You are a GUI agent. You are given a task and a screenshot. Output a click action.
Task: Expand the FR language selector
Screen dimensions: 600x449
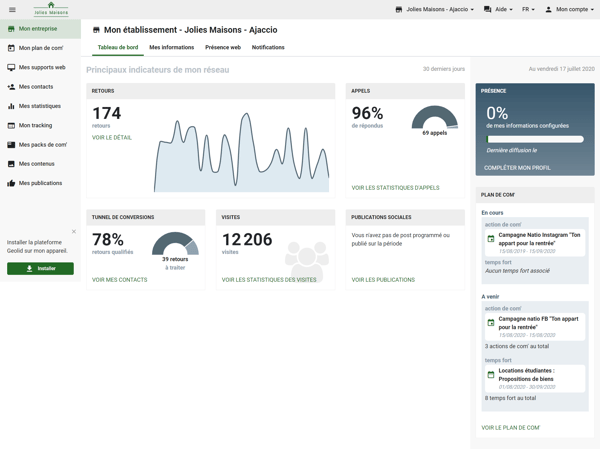[x=528, y=10]
